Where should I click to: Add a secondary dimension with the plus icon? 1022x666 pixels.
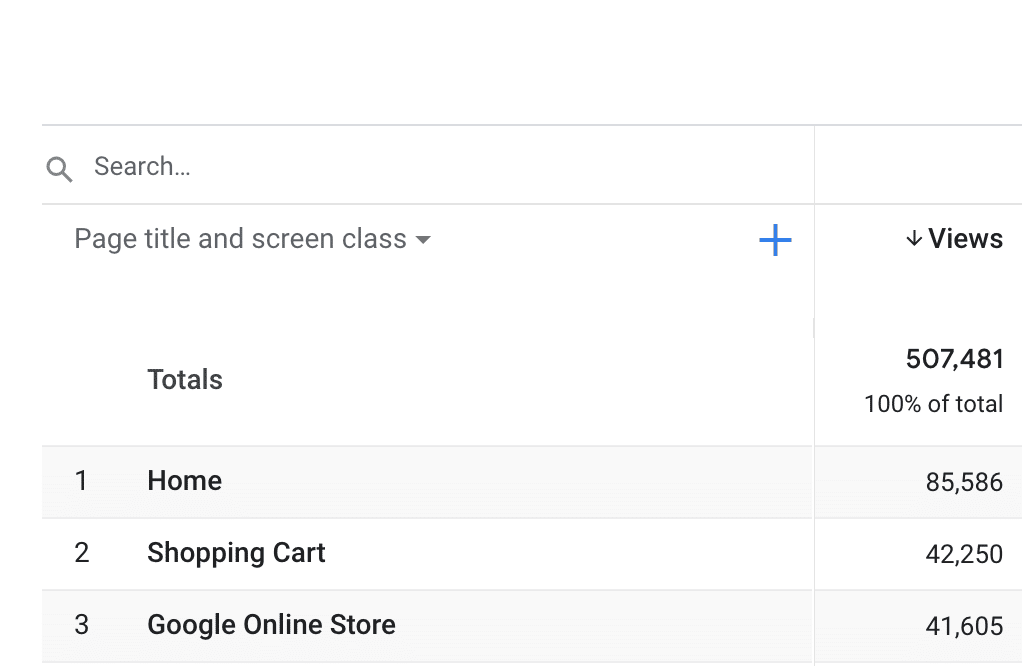775,240
